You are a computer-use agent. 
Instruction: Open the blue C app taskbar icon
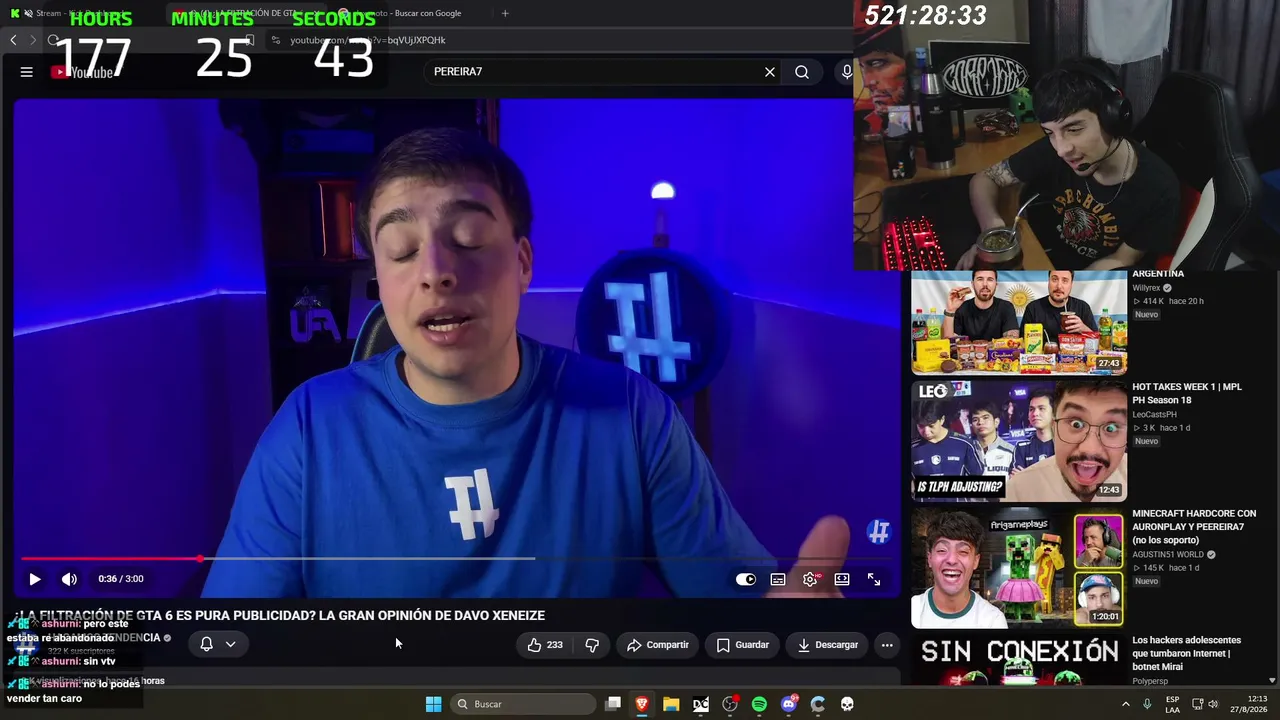(x=818, y=704)
